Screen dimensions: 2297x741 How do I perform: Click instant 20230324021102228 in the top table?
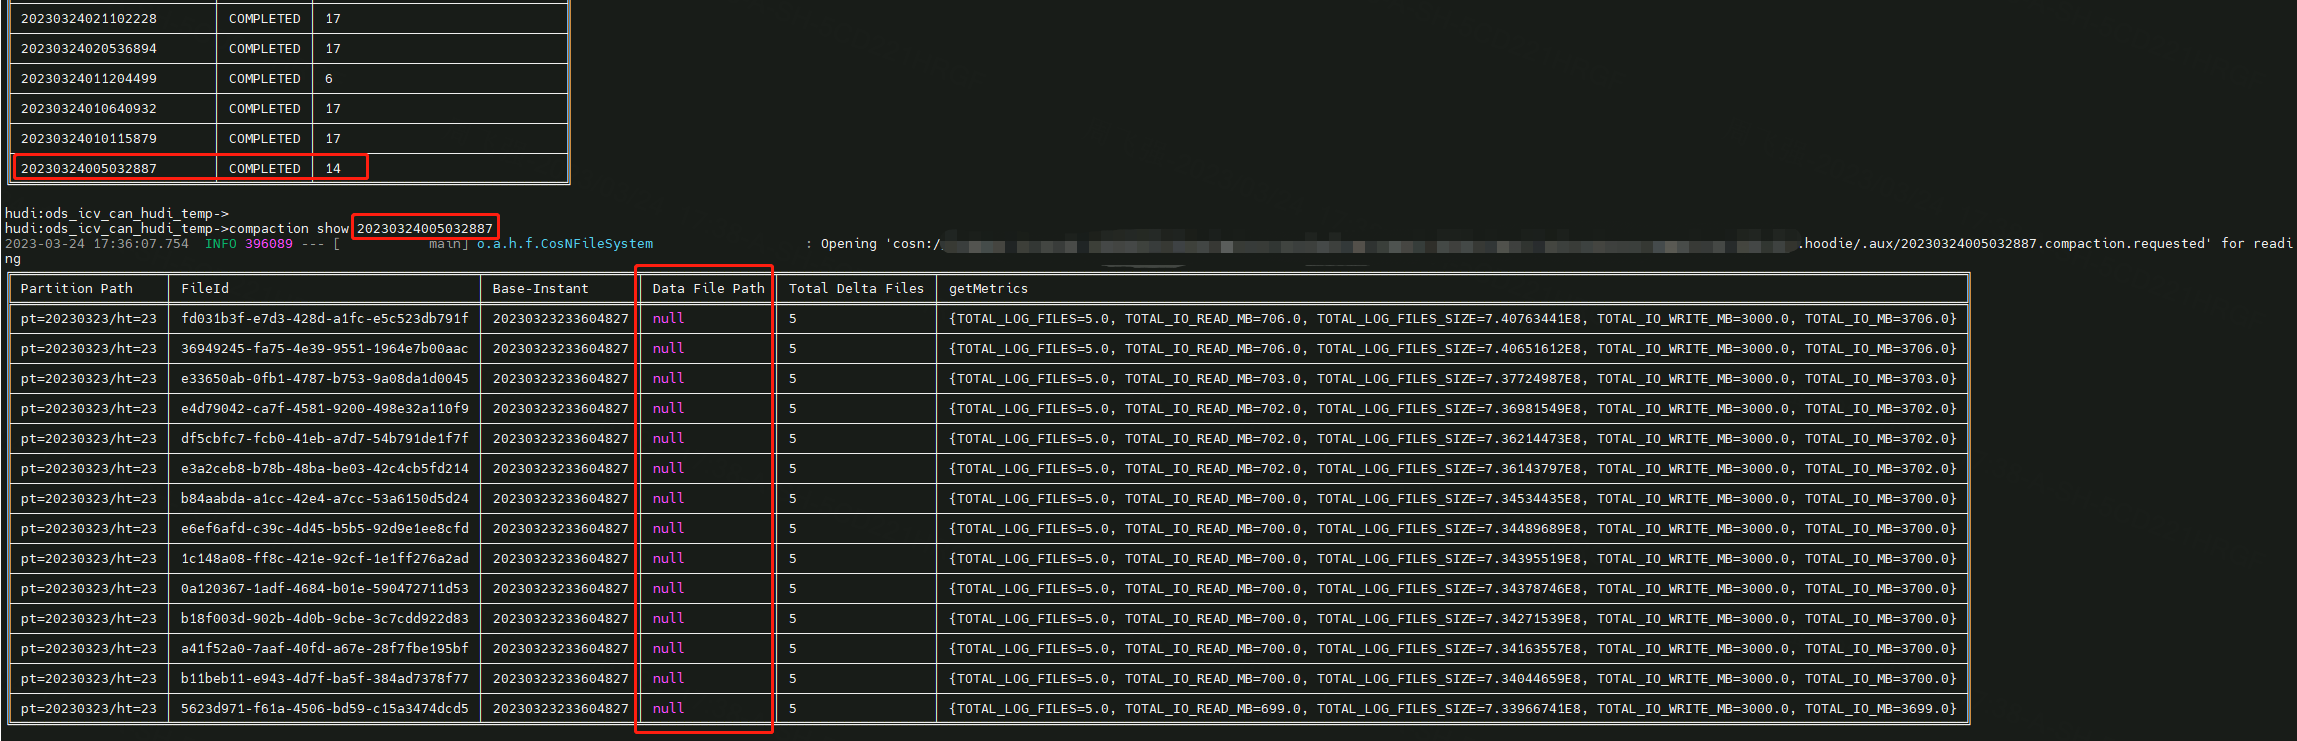click(89, 18)
